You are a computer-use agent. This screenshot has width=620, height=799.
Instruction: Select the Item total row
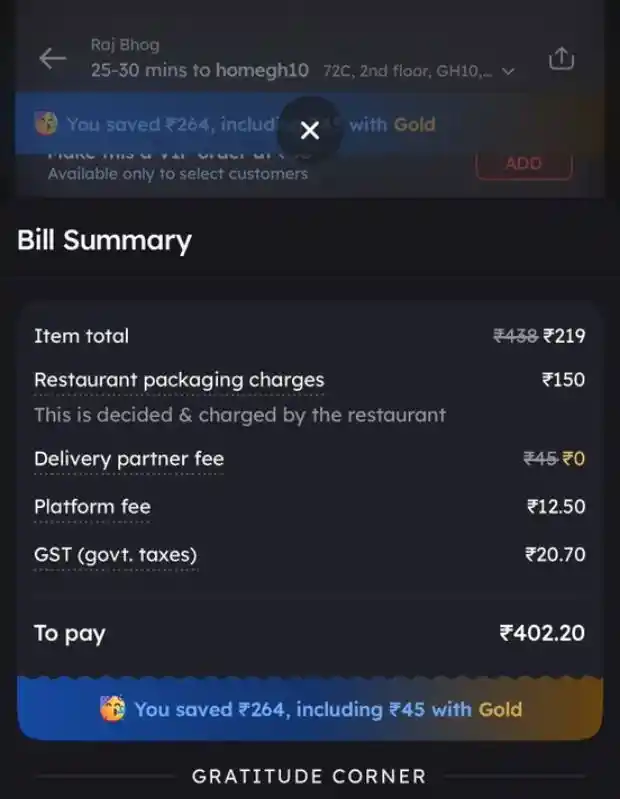(310, 336)
